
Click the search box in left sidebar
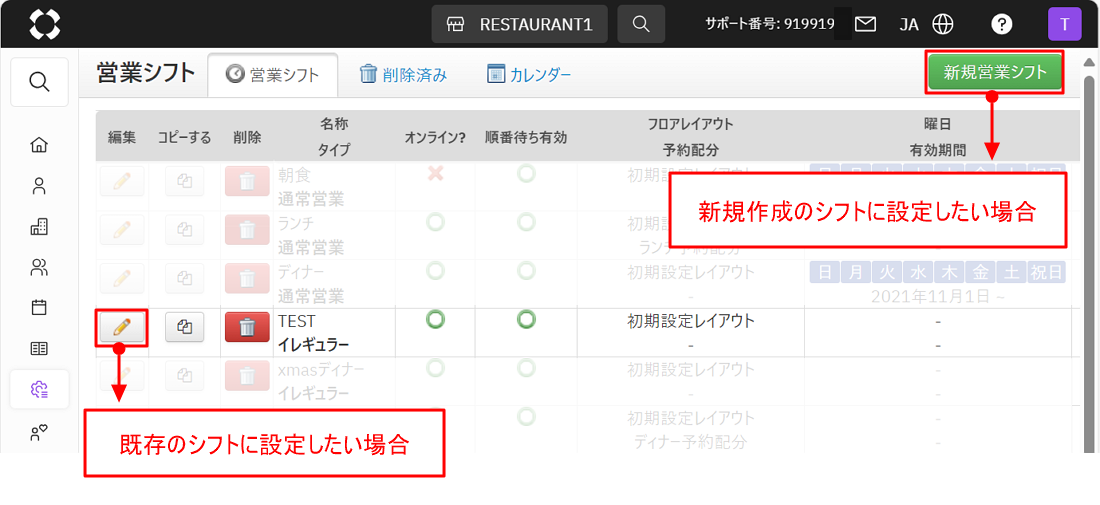click(40, 82)
